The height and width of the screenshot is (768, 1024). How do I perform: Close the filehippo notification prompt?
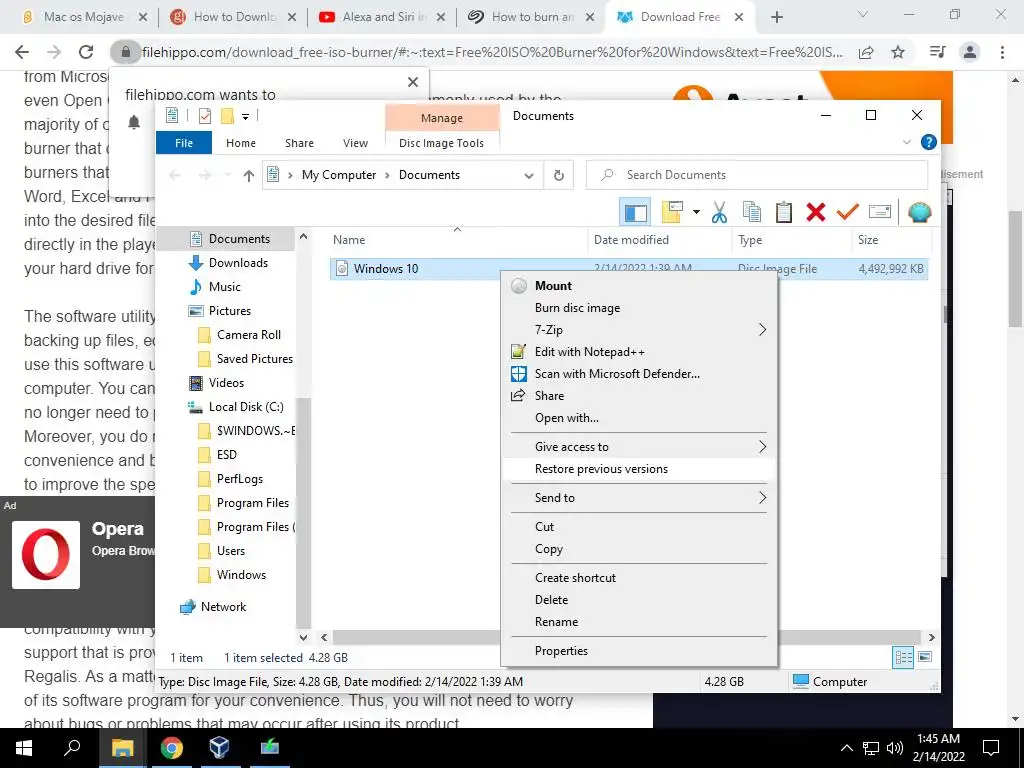(x=413, y=82)
